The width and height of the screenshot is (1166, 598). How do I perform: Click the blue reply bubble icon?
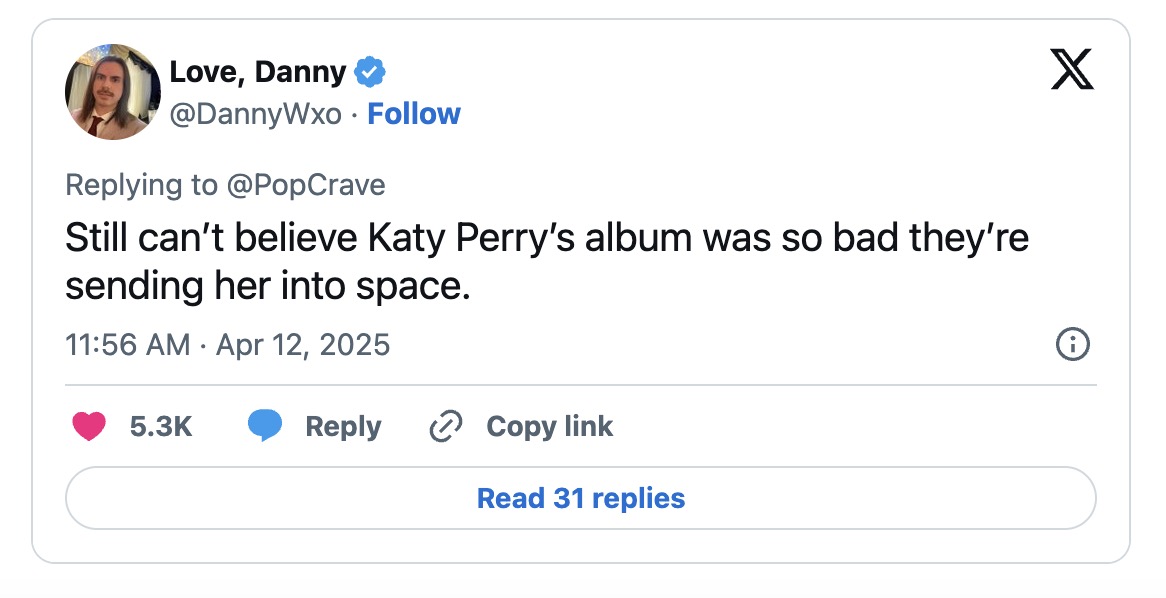[x=265, y=427]
